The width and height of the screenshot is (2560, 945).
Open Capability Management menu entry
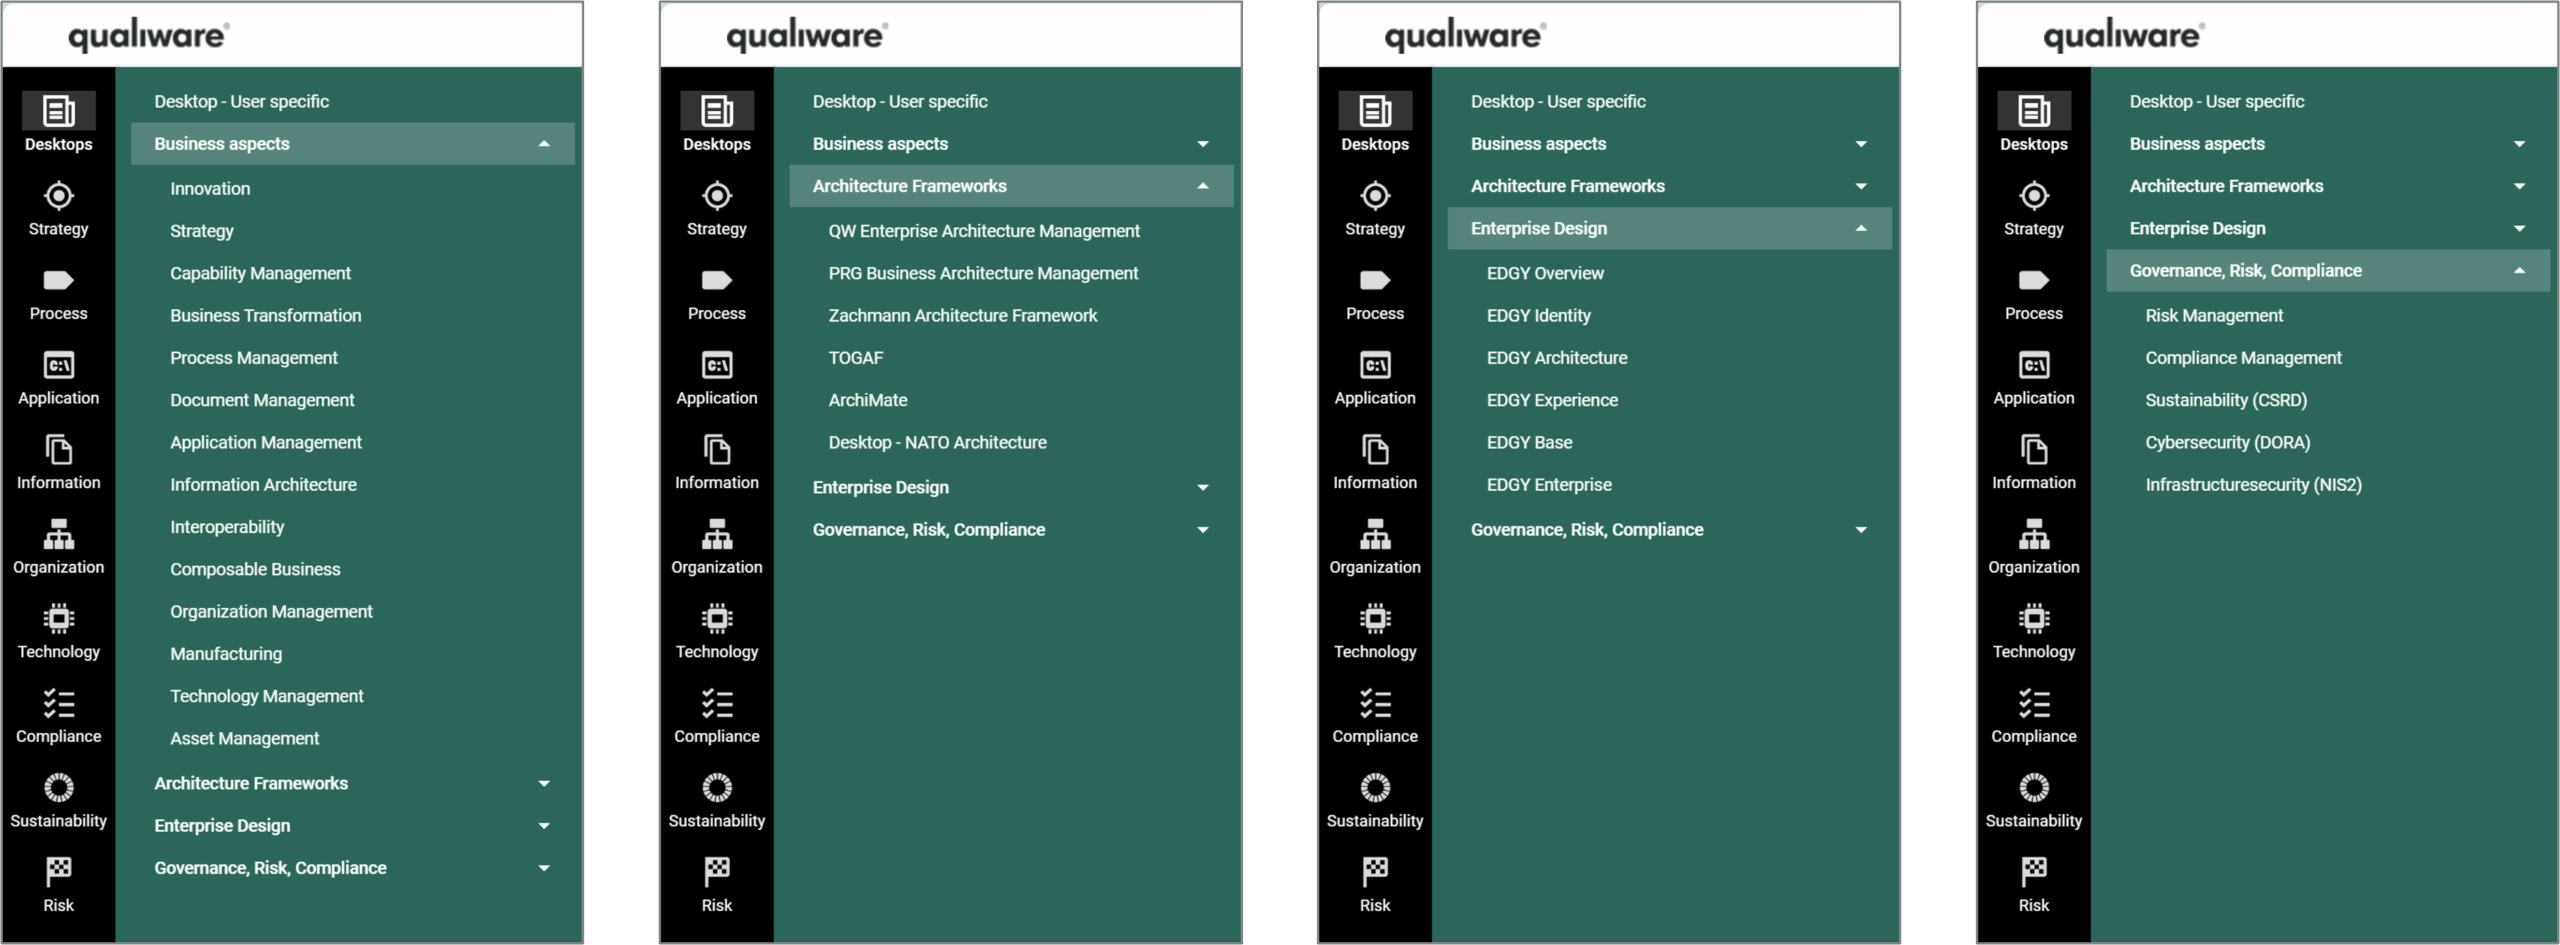coord(260,273)
